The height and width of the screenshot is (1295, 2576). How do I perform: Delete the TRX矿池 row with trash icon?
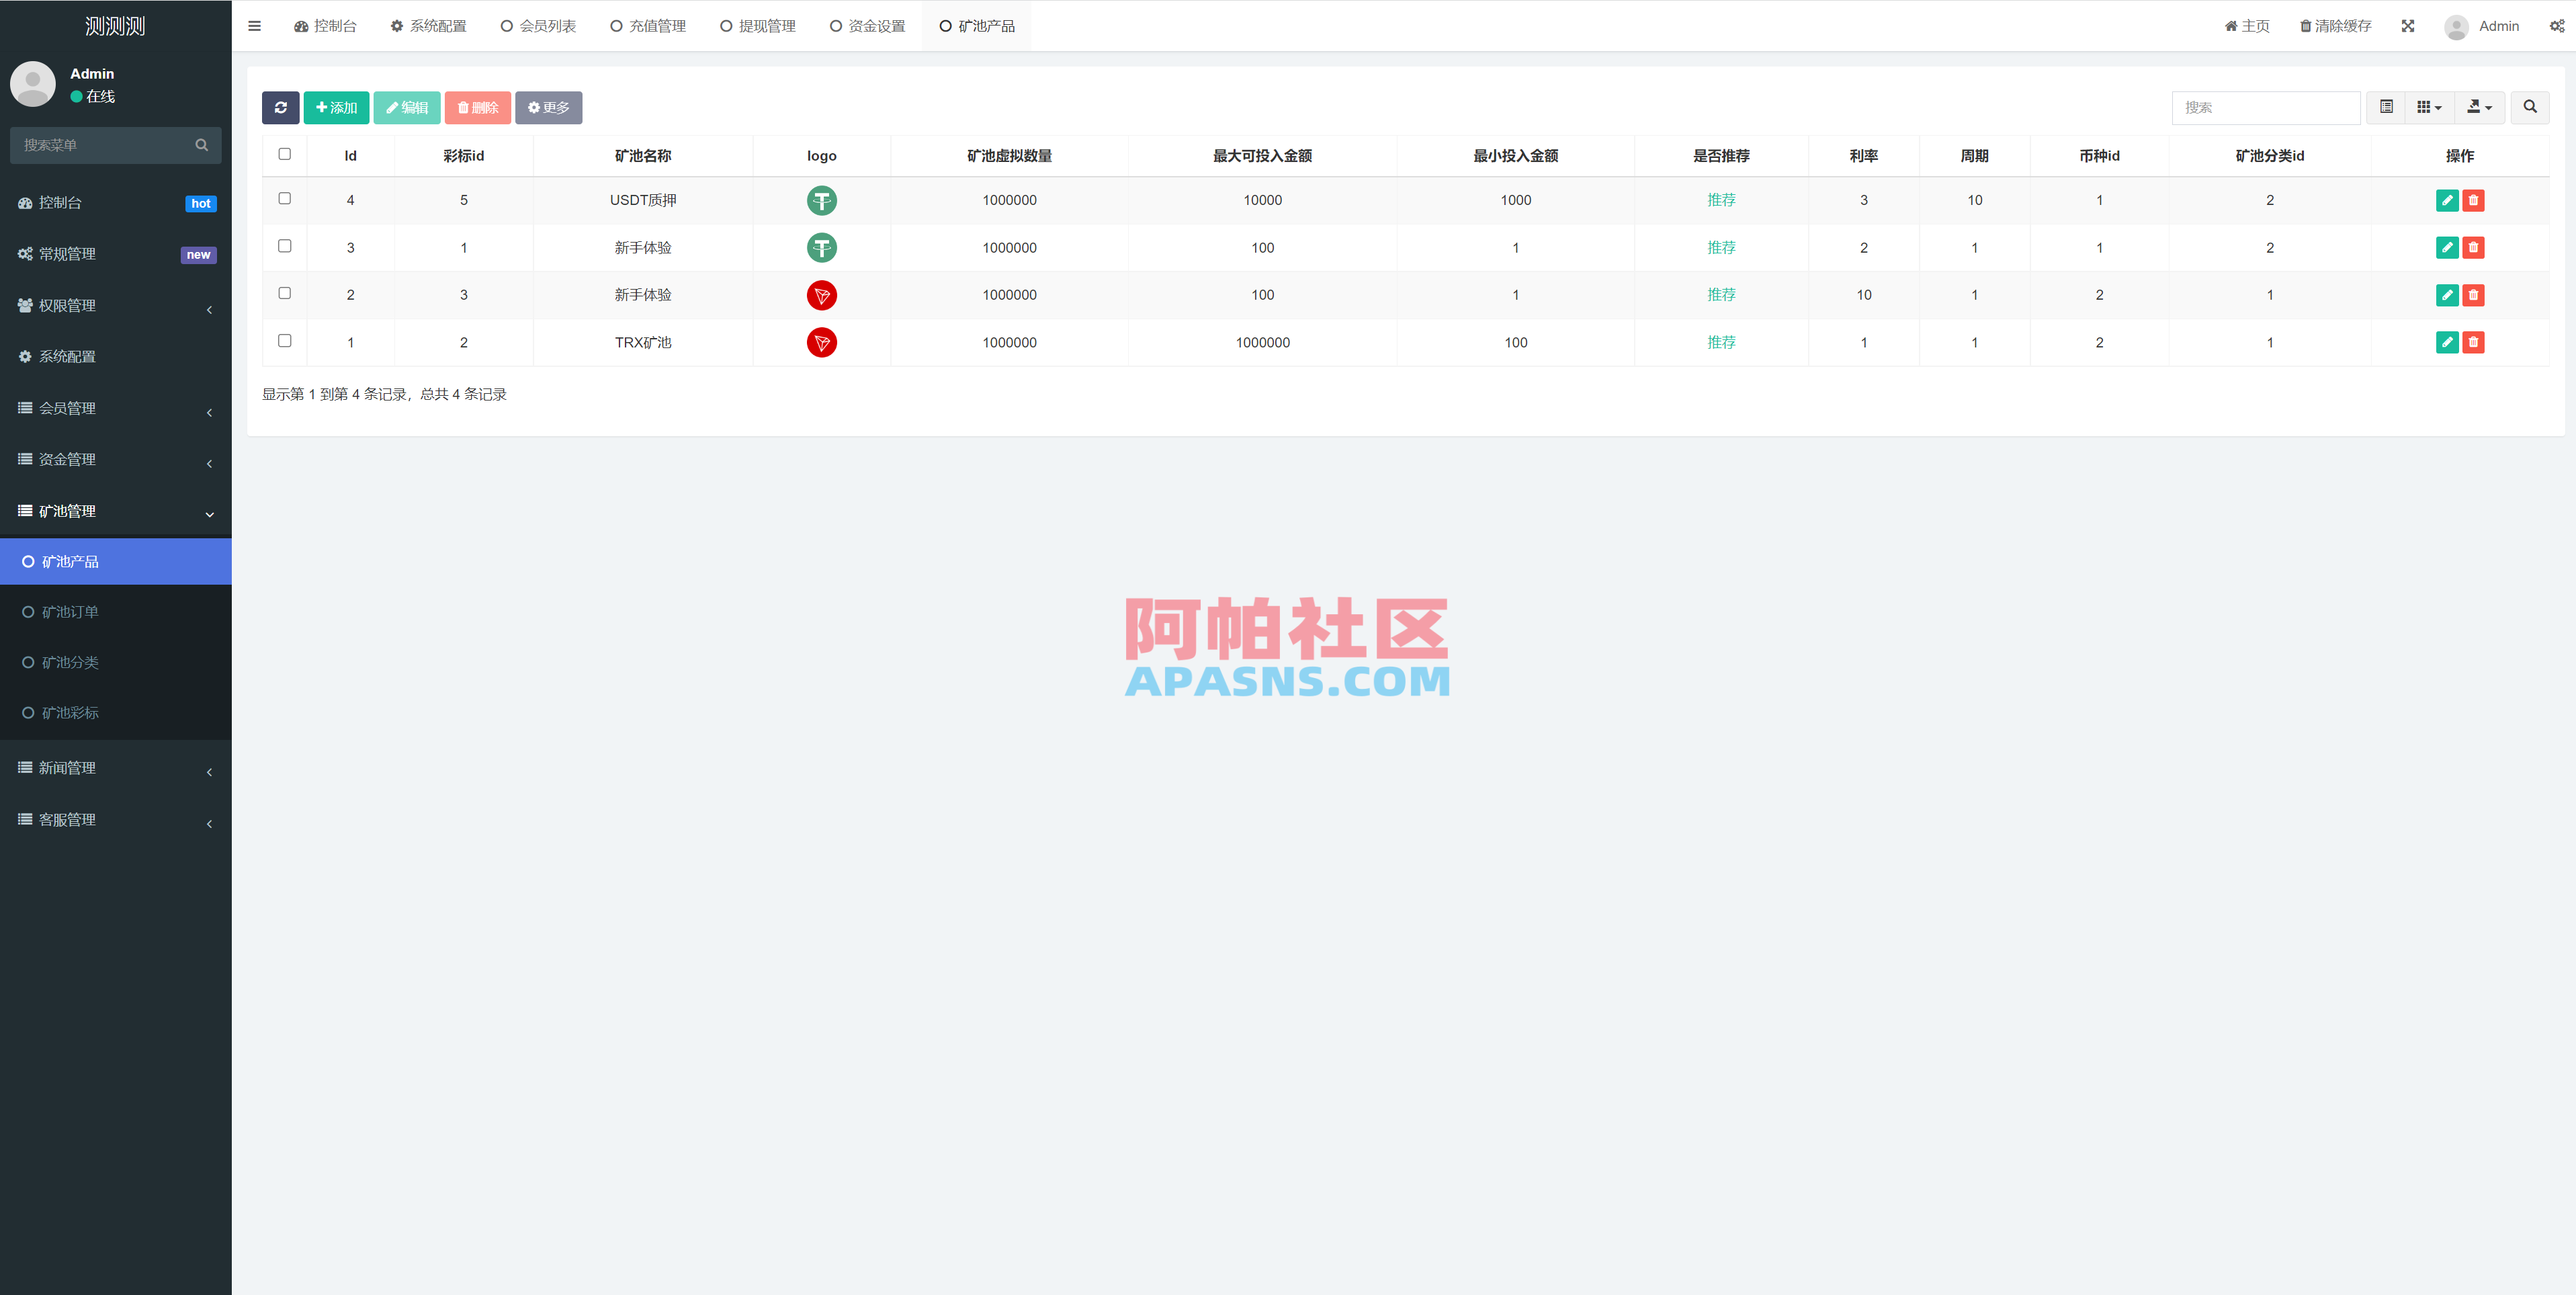2474,342
